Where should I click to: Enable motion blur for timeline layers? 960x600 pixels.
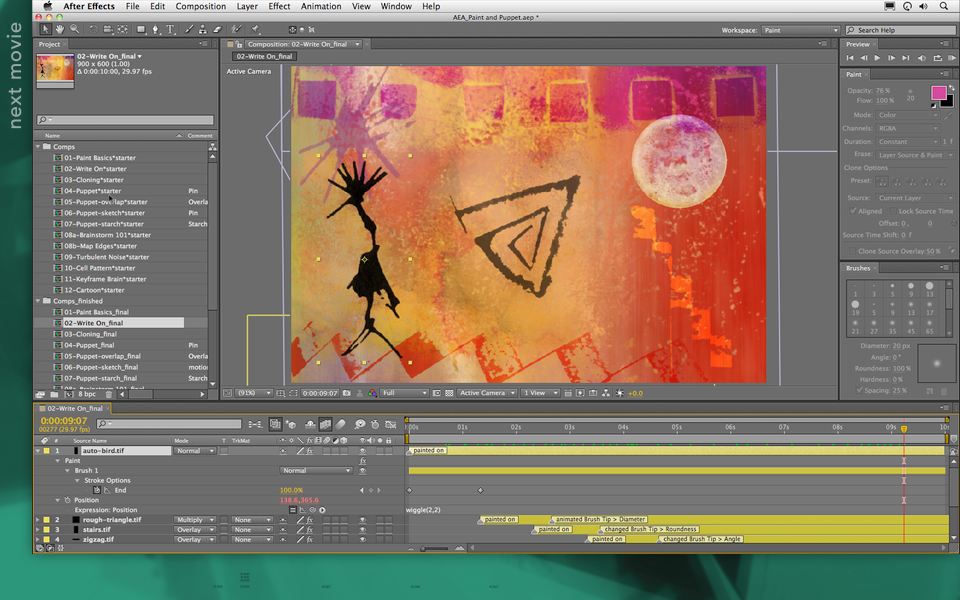coord(341,424)
